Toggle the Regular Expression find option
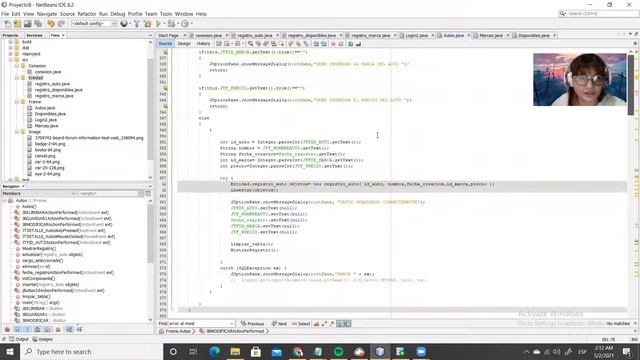 332,324
